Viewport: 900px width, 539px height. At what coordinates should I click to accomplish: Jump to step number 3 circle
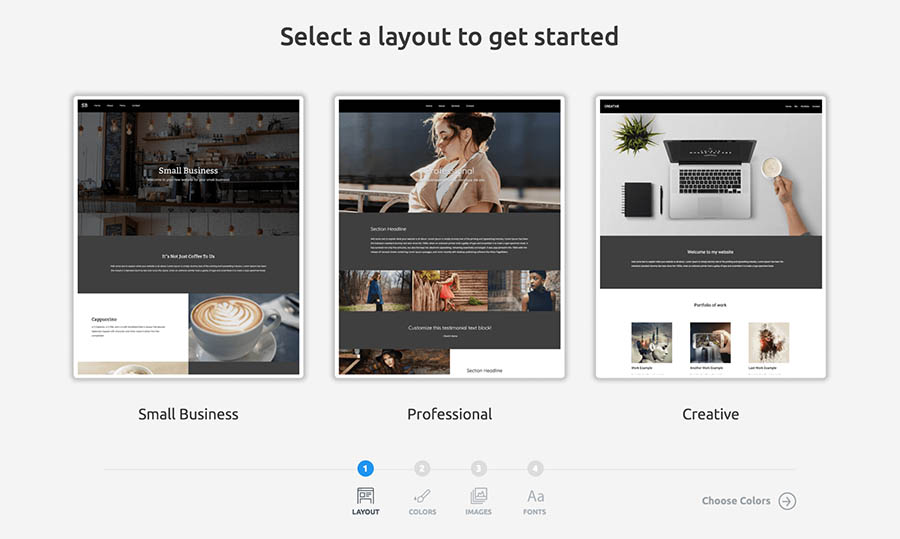click(479, 468)
